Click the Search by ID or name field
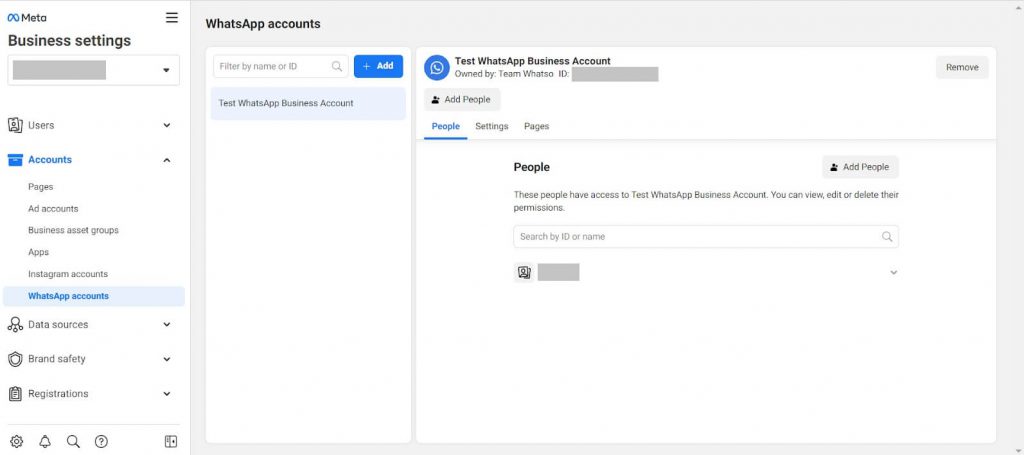1024x455 pixels. point(696,237)
